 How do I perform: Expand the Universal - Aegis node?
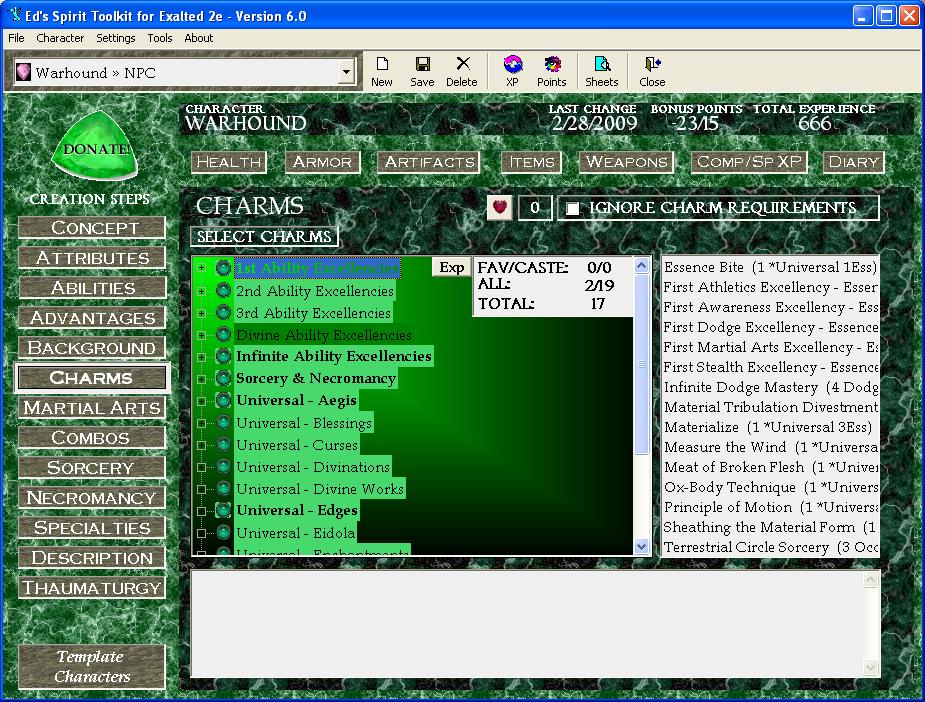[202, 401]
